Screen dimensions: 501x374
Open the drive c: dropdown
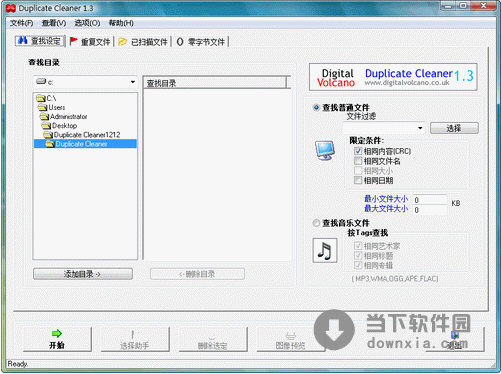(x=133, y=82)
